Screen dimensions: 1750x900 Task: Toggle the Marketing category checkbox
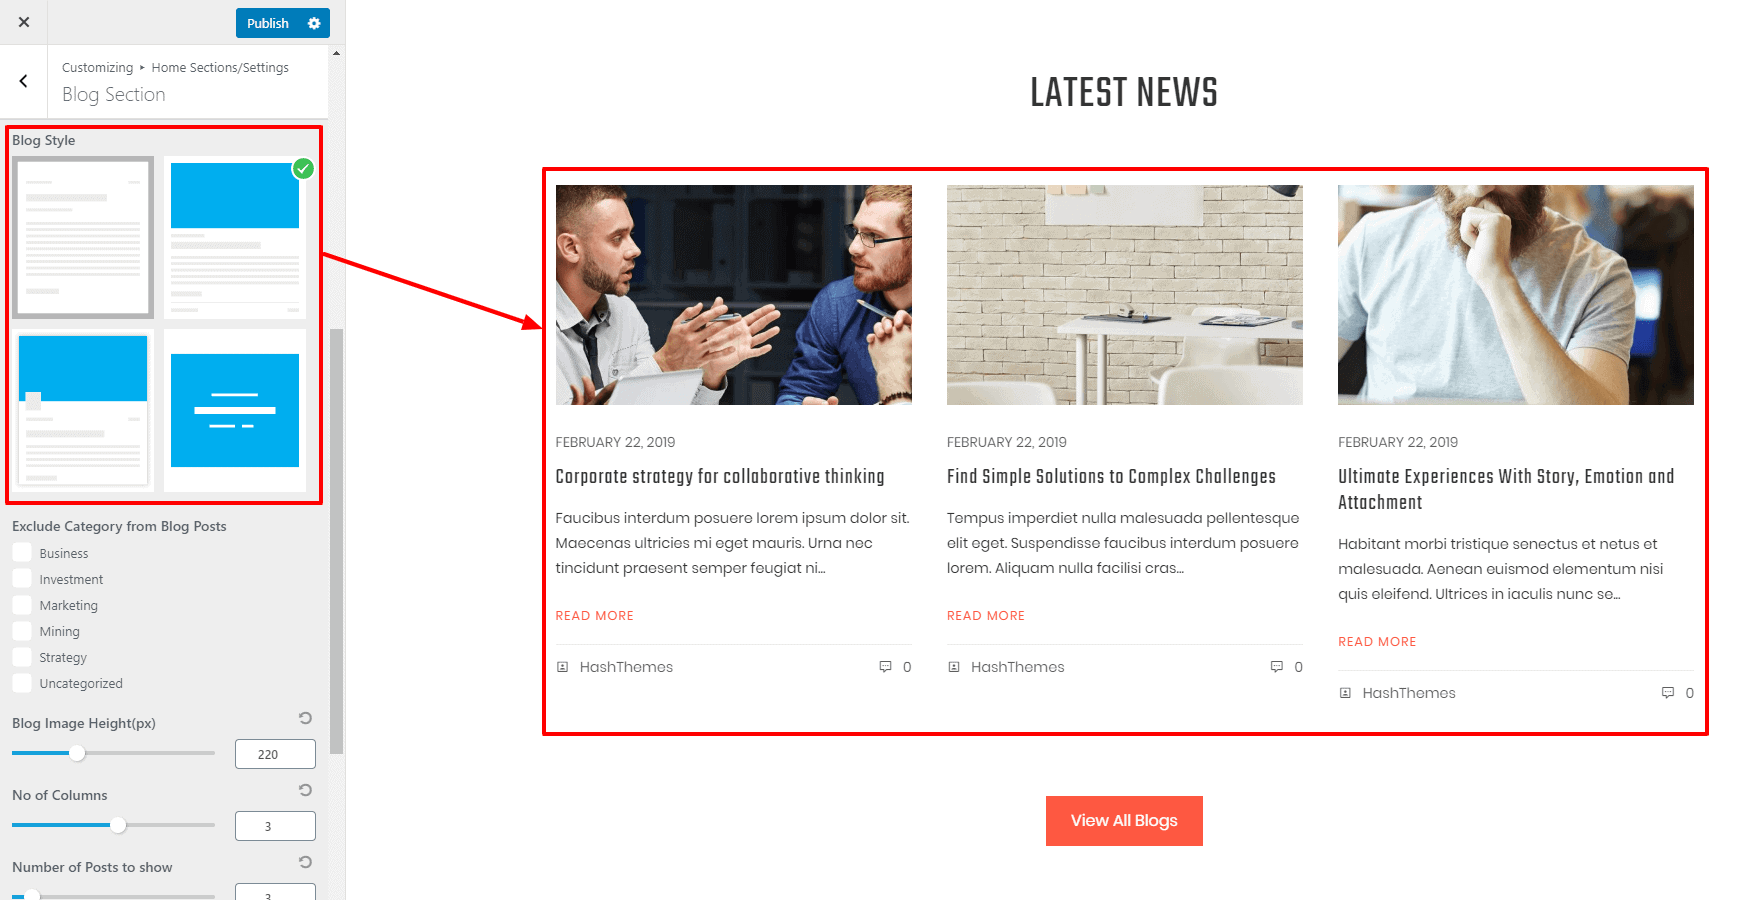click(22, 604)
